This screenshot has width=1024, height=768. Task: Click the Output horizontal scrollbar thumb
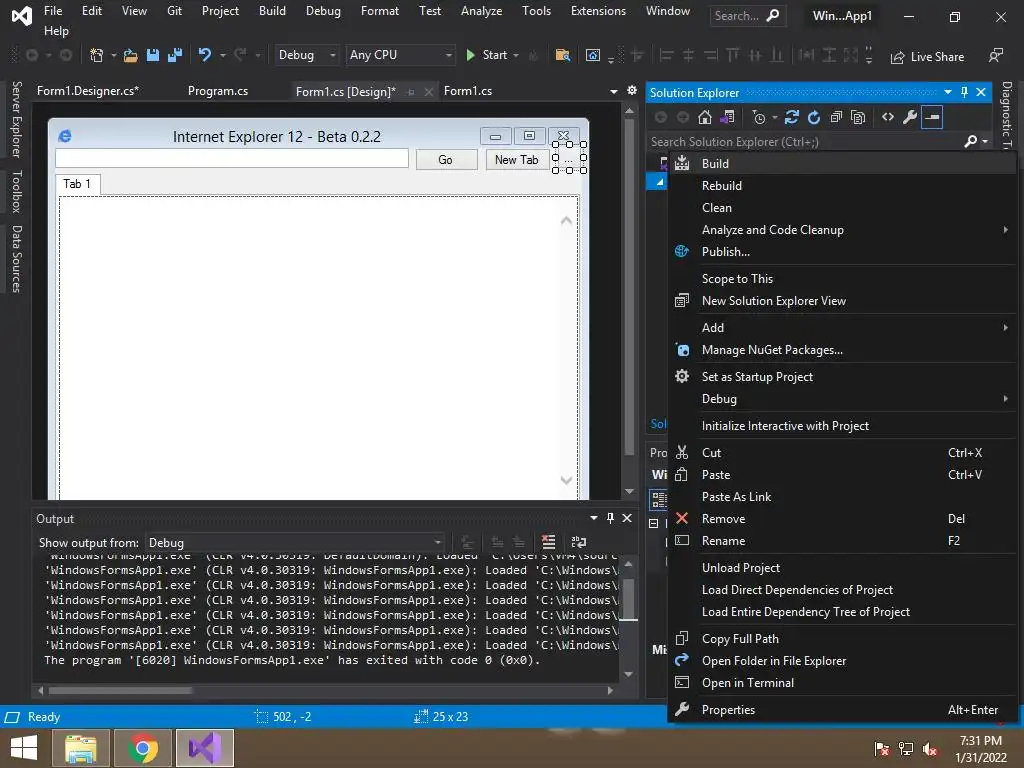120,690
